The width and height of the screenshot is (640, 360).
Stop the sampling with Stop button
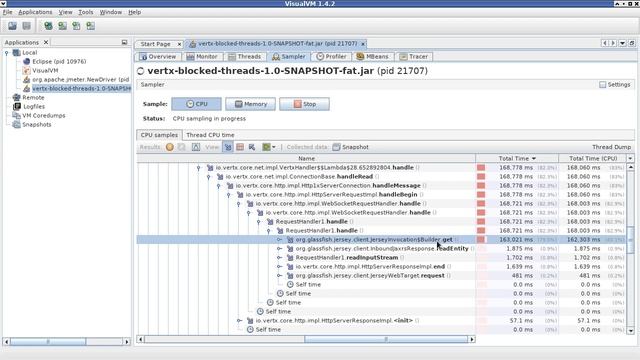[x=304, y=104]
